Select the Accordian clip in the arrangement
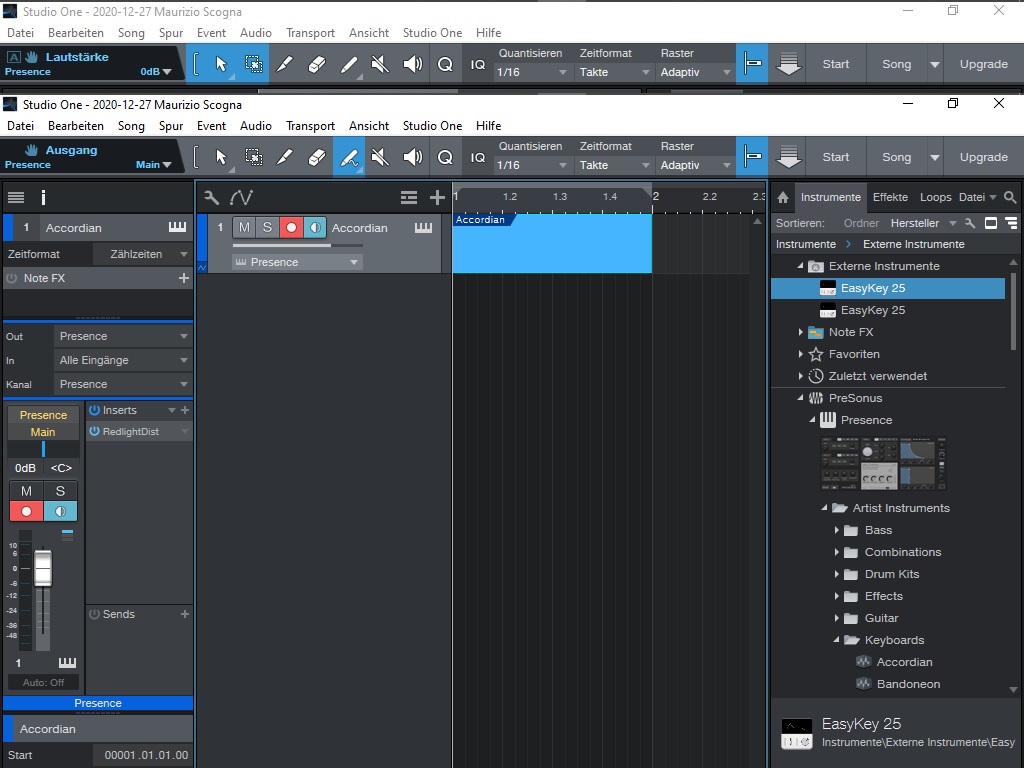This screenshot has height=768, width=1024. point(552,243)
